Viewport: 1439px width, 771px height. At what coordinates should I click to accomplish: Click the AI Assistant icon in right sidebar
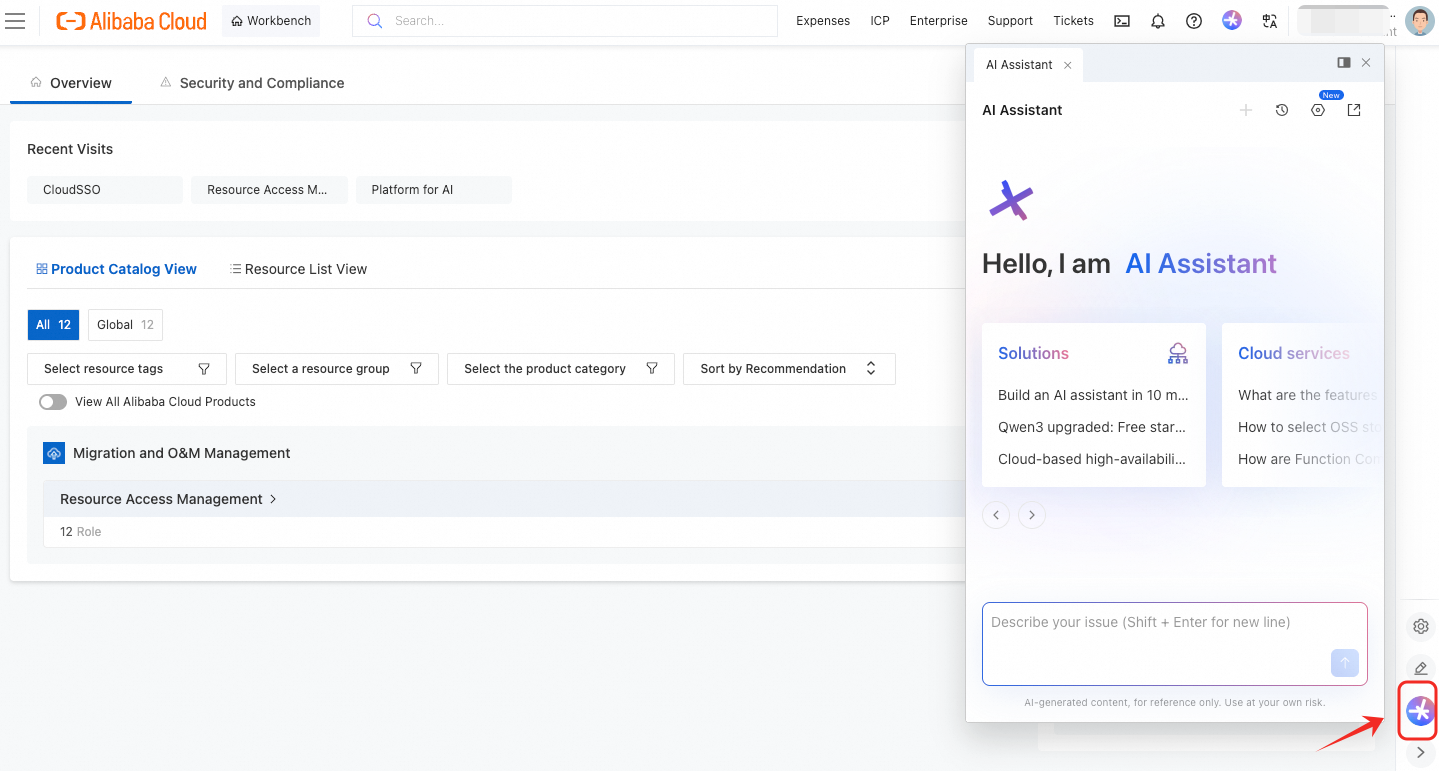tap(1420, 711)
